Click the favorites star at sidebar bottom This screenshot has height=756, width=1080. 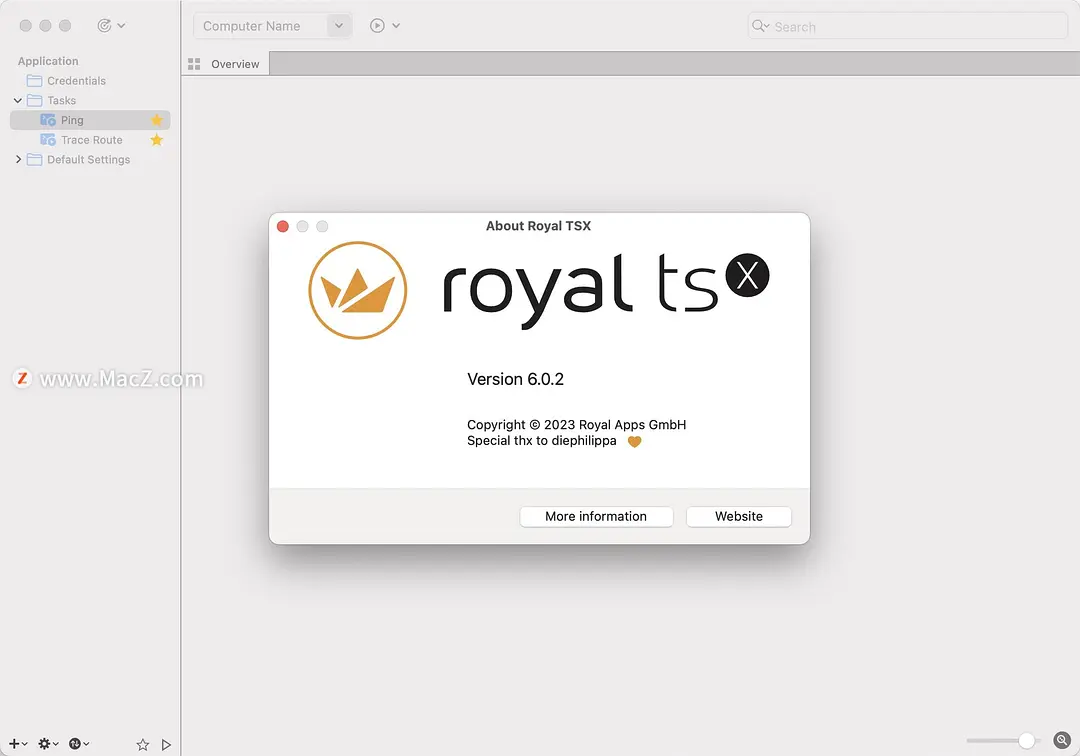tap(143, 744)
